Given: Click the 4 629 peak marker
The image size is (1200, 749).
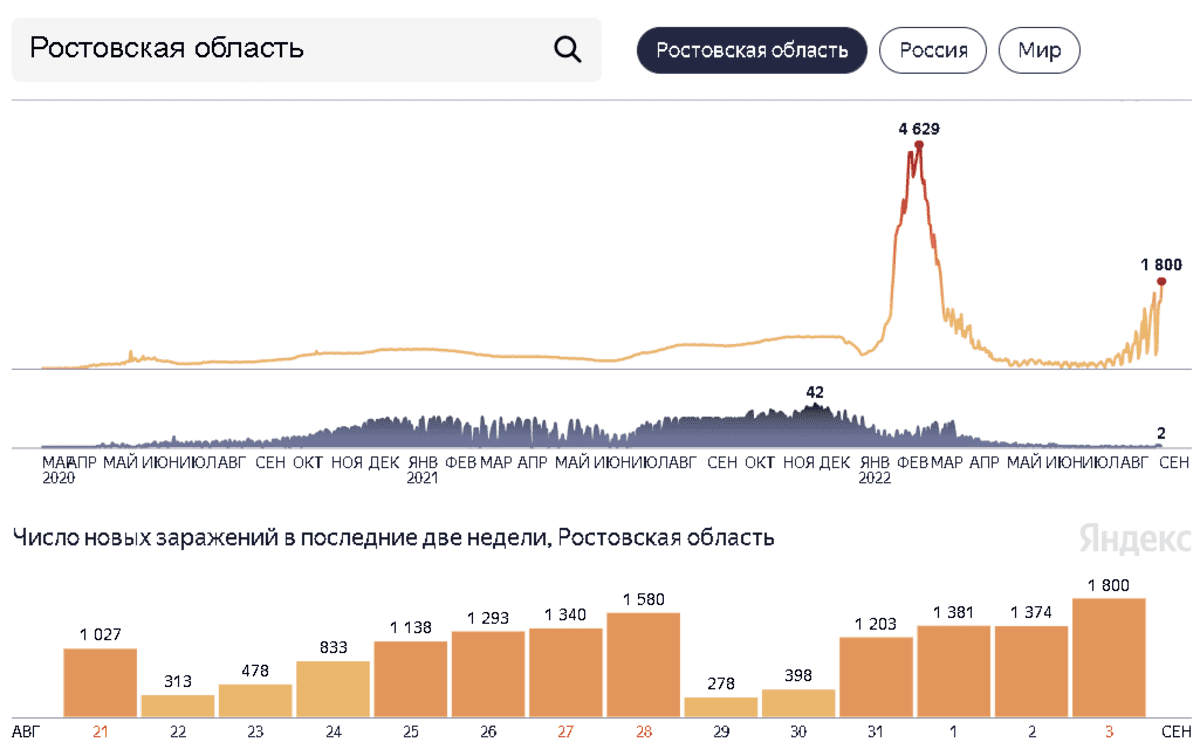Looking at the screenshot, I should [919, 145].
